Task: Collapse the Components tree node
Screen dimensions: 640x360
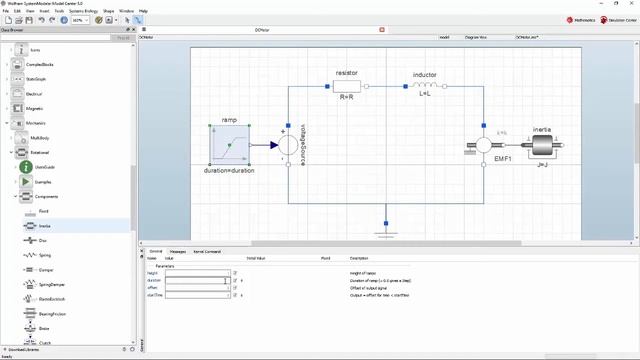Action: click(16, 196)
